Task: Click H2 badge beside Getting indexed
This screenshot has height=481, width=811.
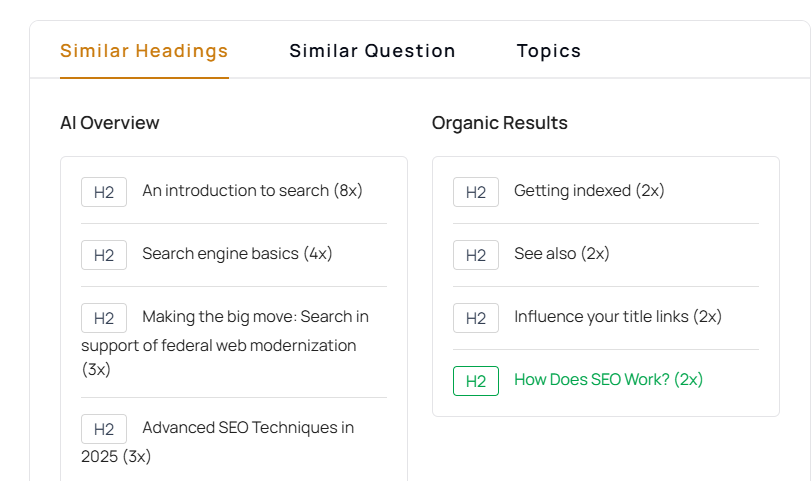Action: coord(476,192)
